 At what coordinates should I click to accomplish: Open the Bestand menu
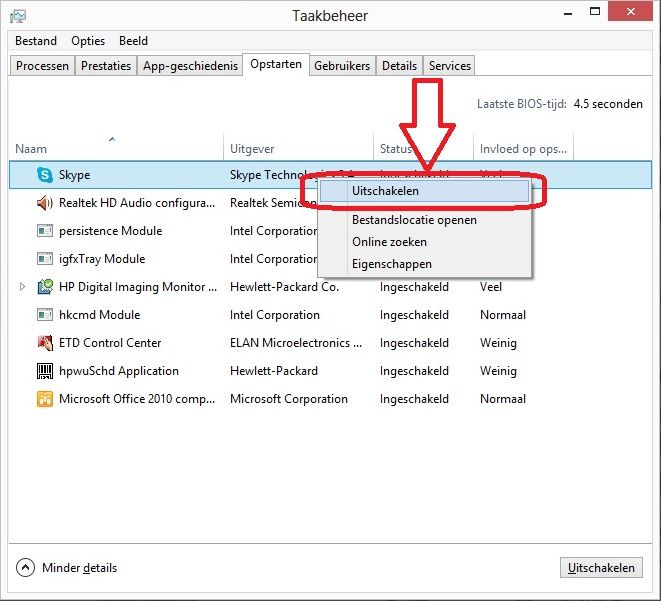point(36,41)
